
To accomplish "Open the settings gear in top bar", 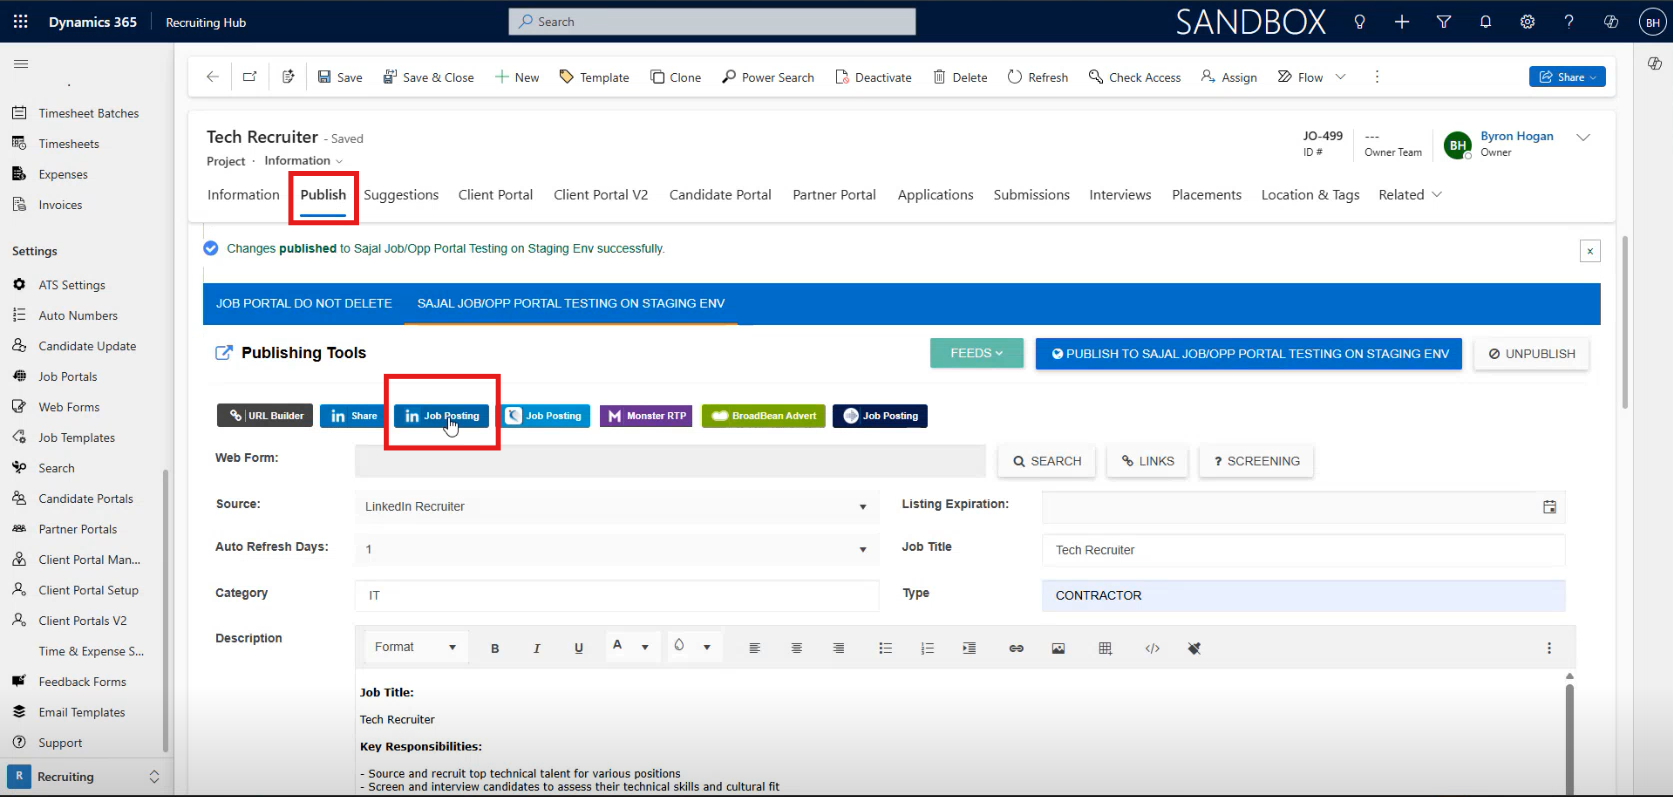I will pos(1527,22).
